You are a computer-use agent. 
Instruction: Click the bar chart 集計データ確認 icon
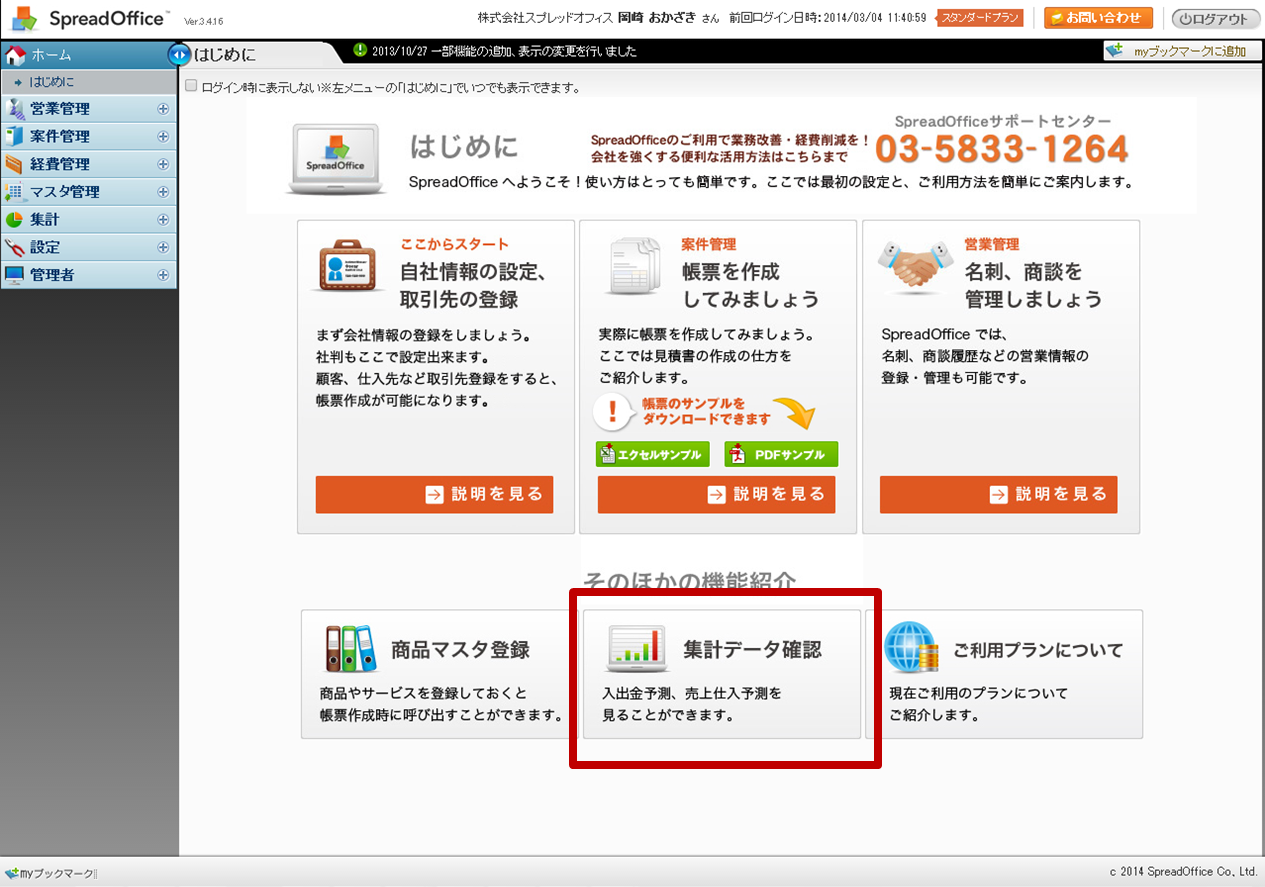tap(636, 649)
